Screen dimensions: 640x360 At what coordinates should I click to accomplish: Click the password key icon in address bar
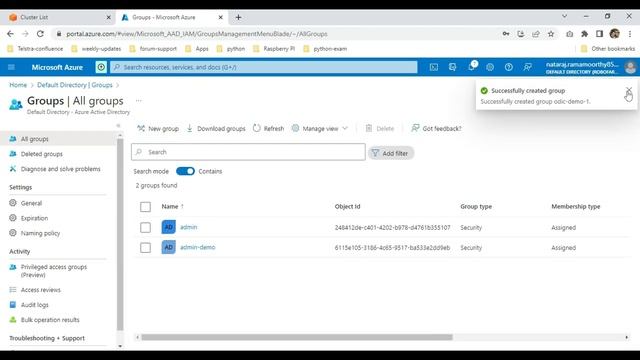[x=506, y=34]
